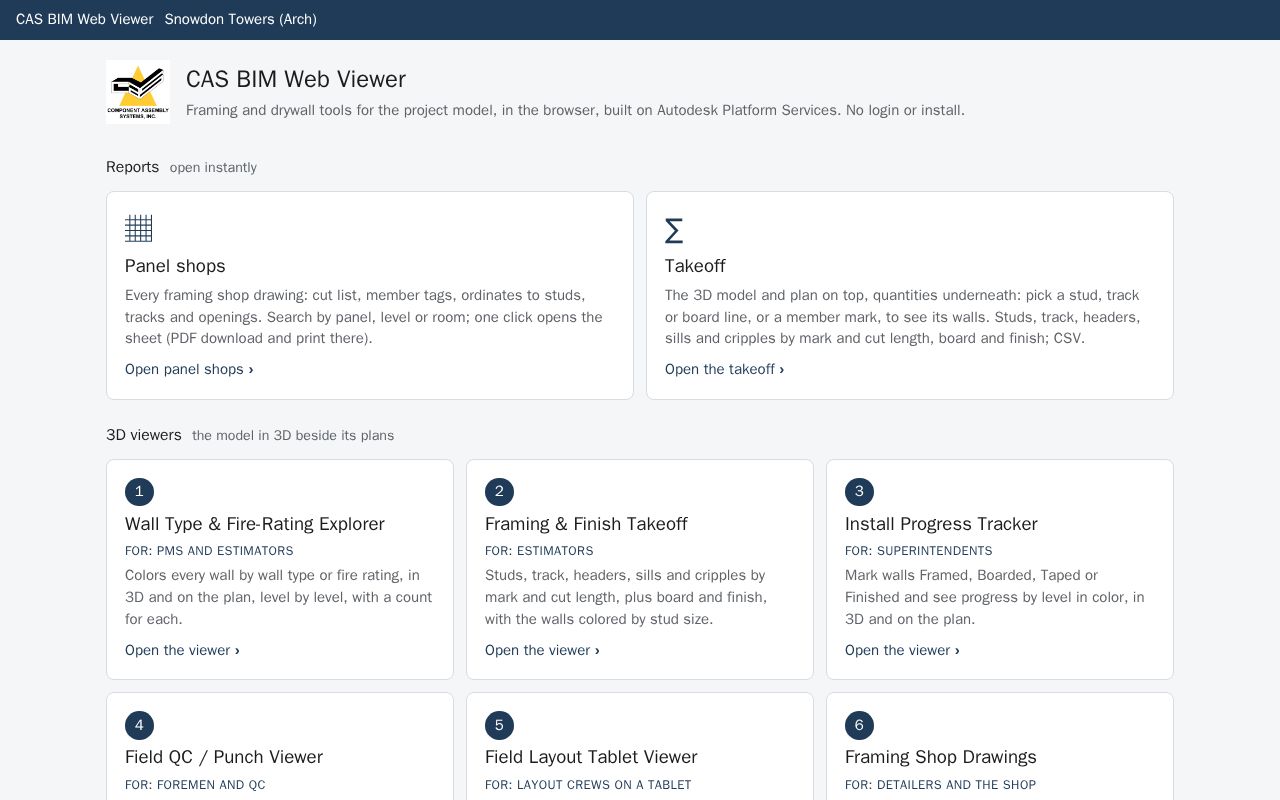
Task: Click the number 1 badge for Wall Type Explorer
Action: pyautogui.click(x=139, y=492)
